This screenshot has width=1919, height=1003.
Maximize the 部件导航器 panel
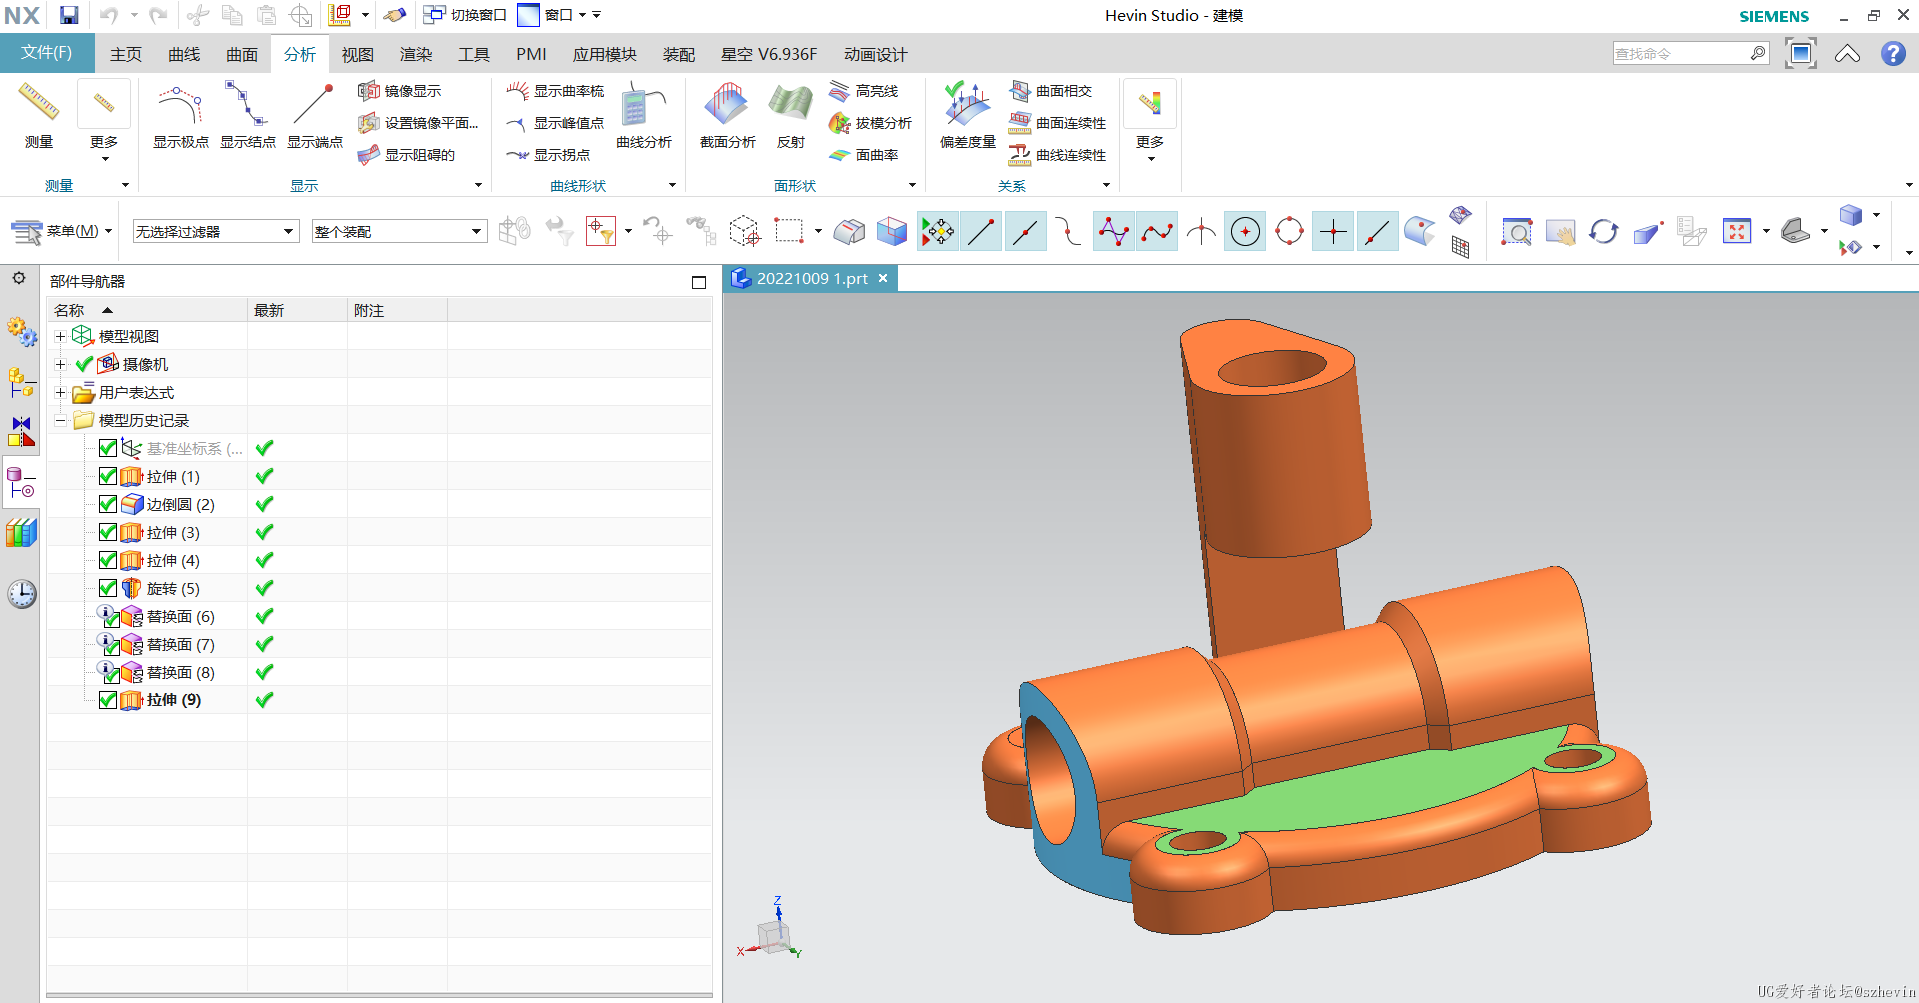699,282
